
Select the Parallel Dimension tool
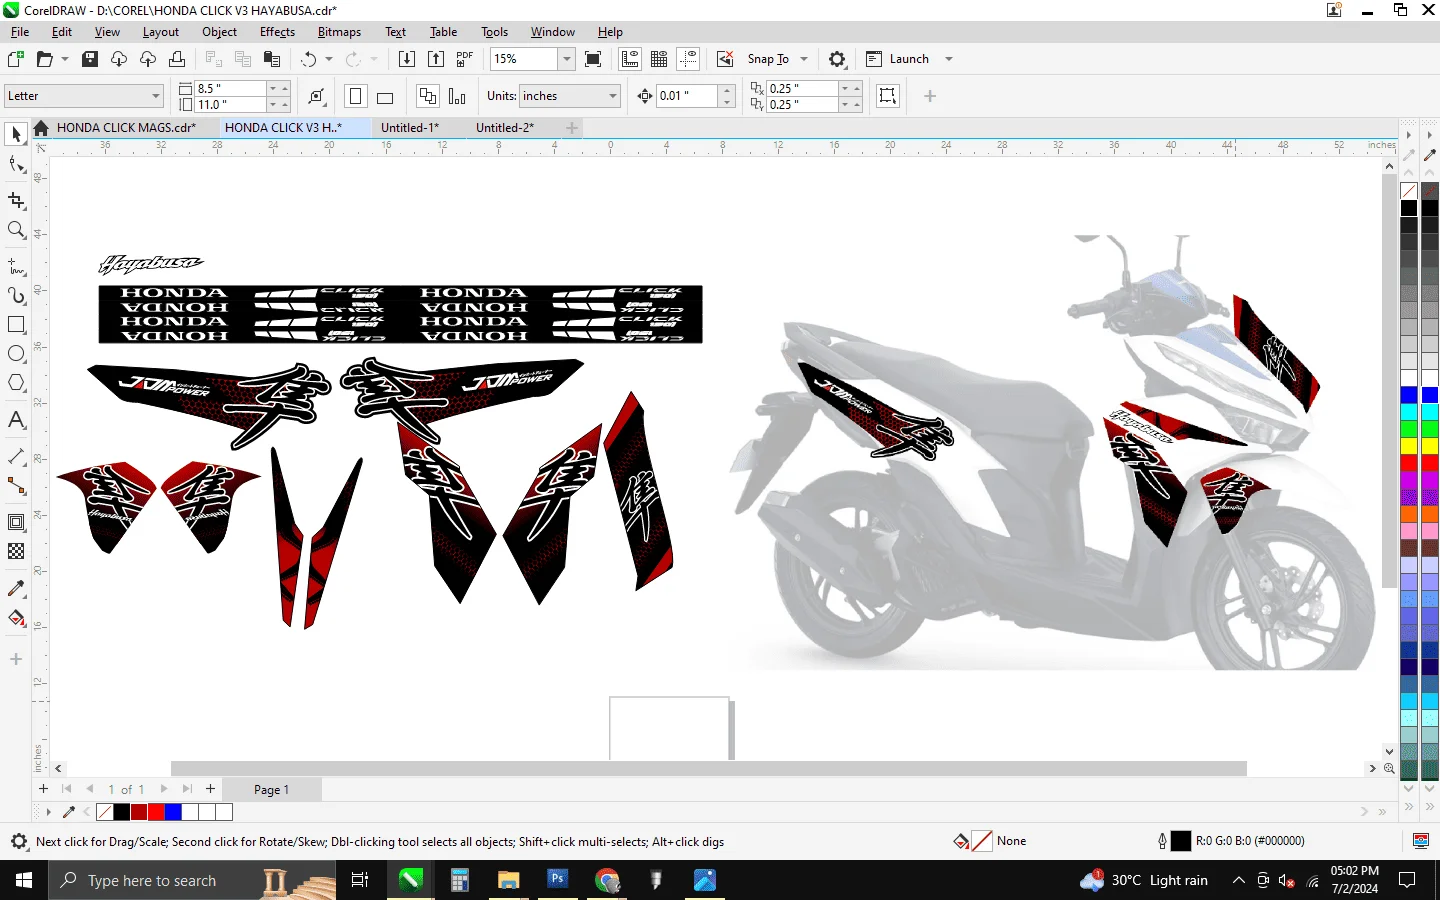pyautogui.click(x=16, y=457)
